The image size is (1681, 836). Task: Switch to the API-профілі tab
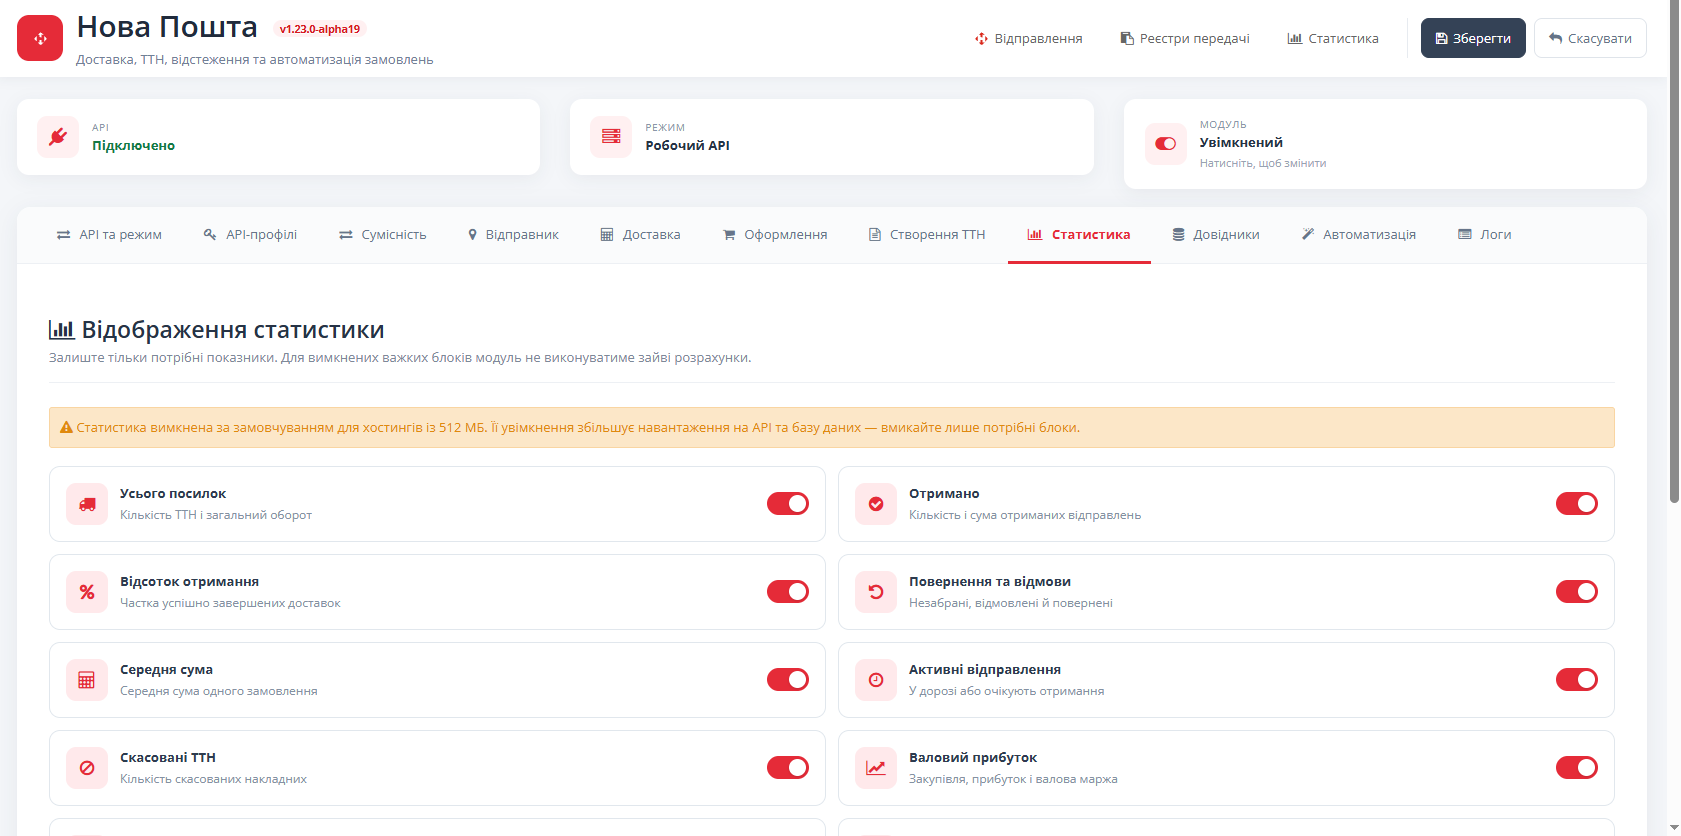pos(250,235)
